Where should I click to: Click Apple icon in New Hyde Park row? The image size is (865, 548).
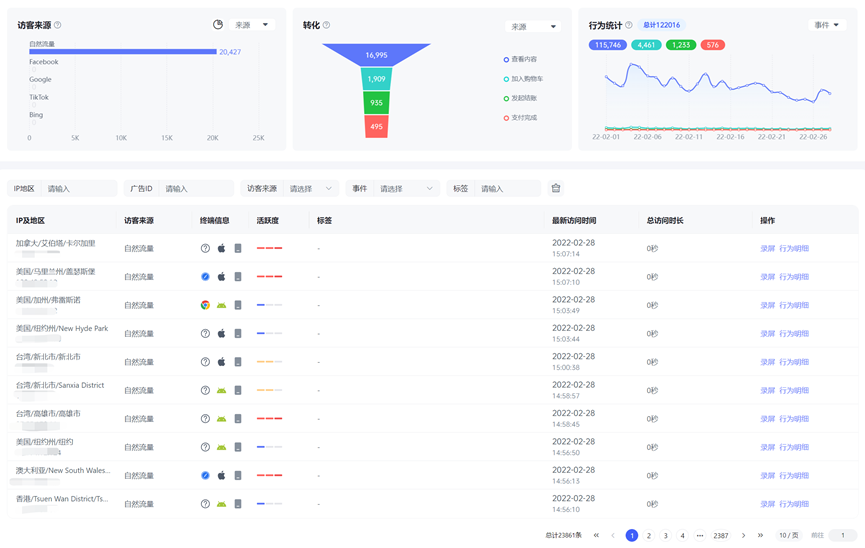point(221,333)
